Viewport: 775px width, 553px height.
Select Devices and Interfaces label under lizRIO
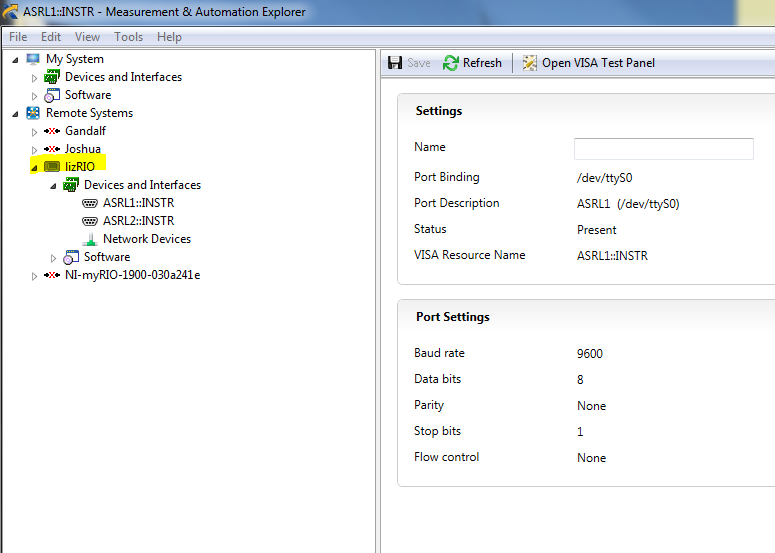coord(142,185)
